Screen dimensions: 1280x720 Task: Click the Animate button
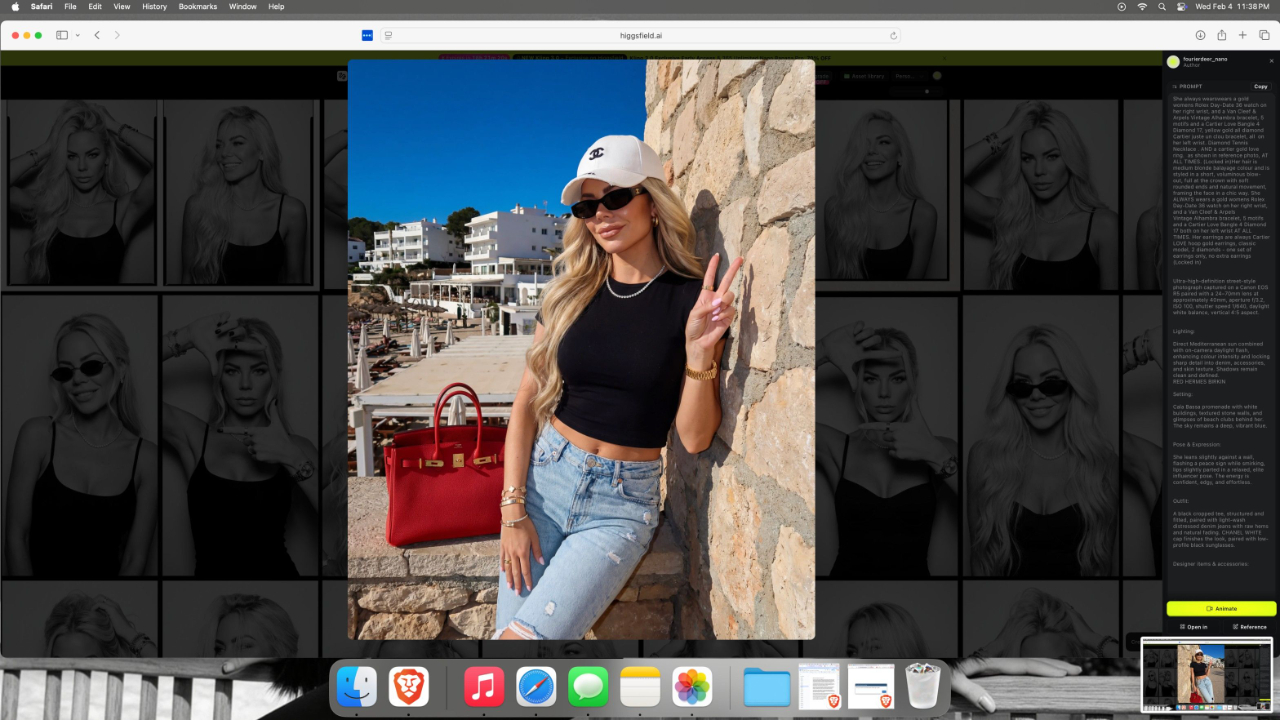click(x=1221, y=608)
